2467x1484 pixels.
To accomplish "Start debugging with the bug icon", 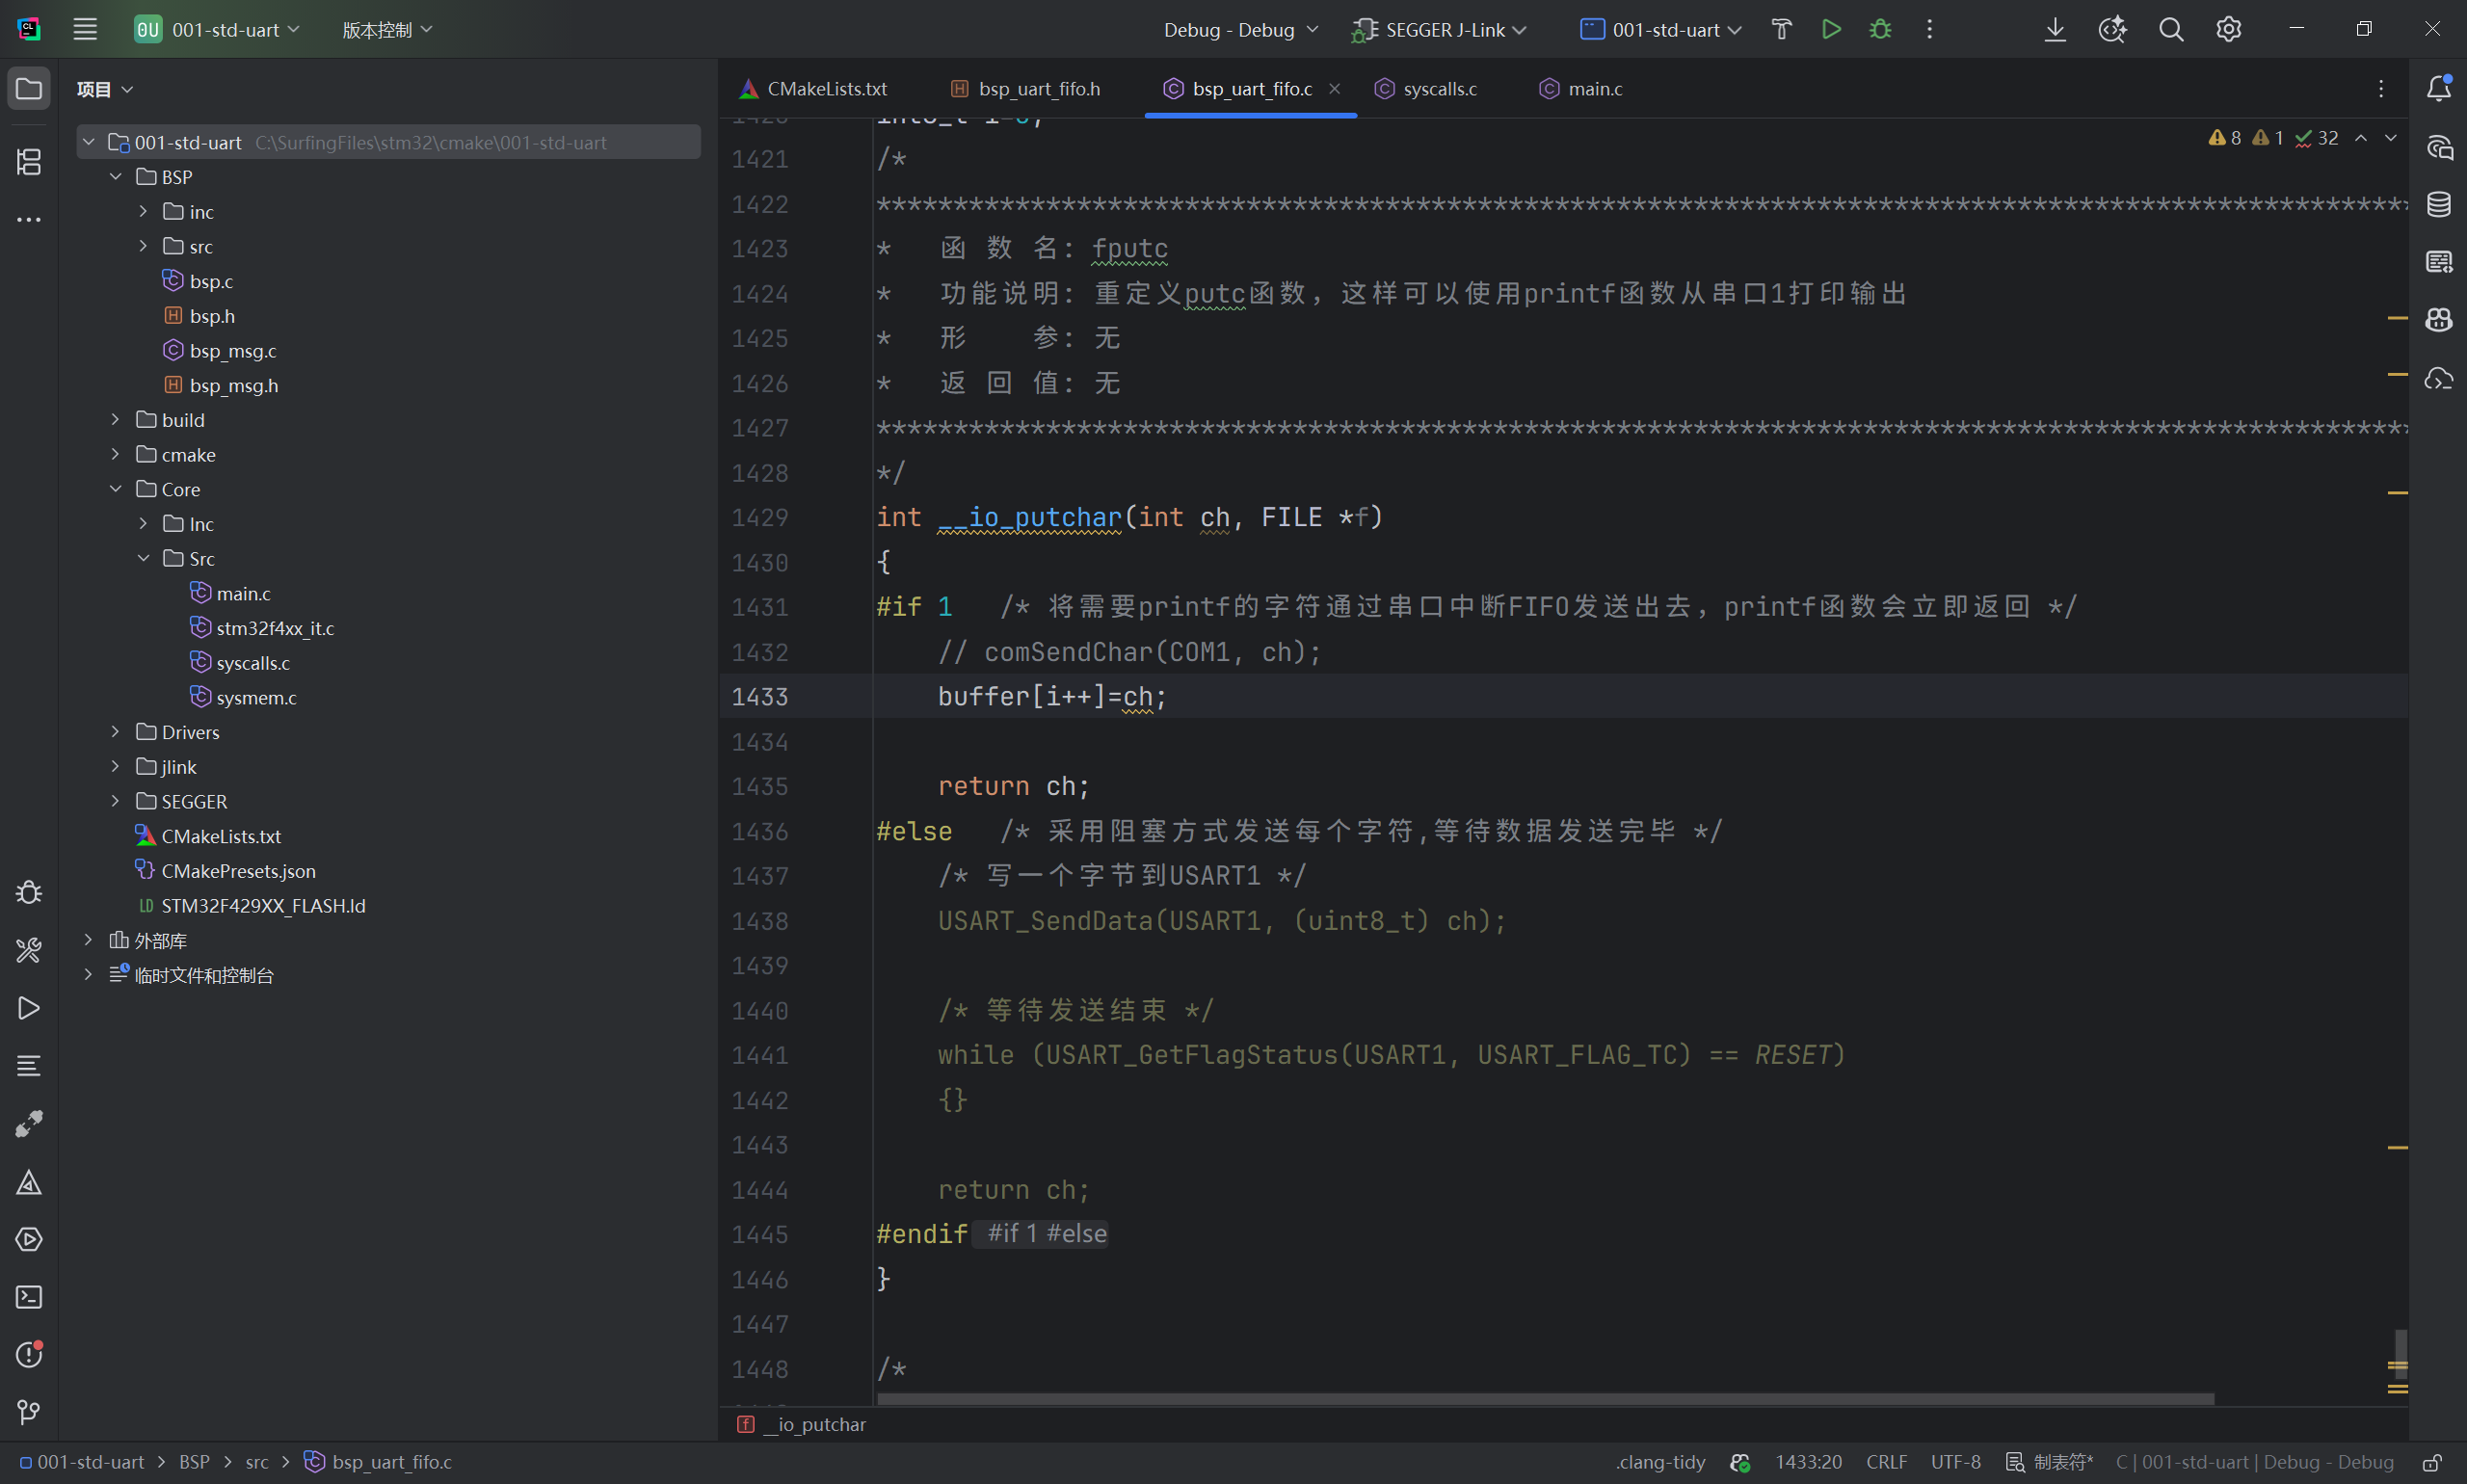I will [1880, 29].
